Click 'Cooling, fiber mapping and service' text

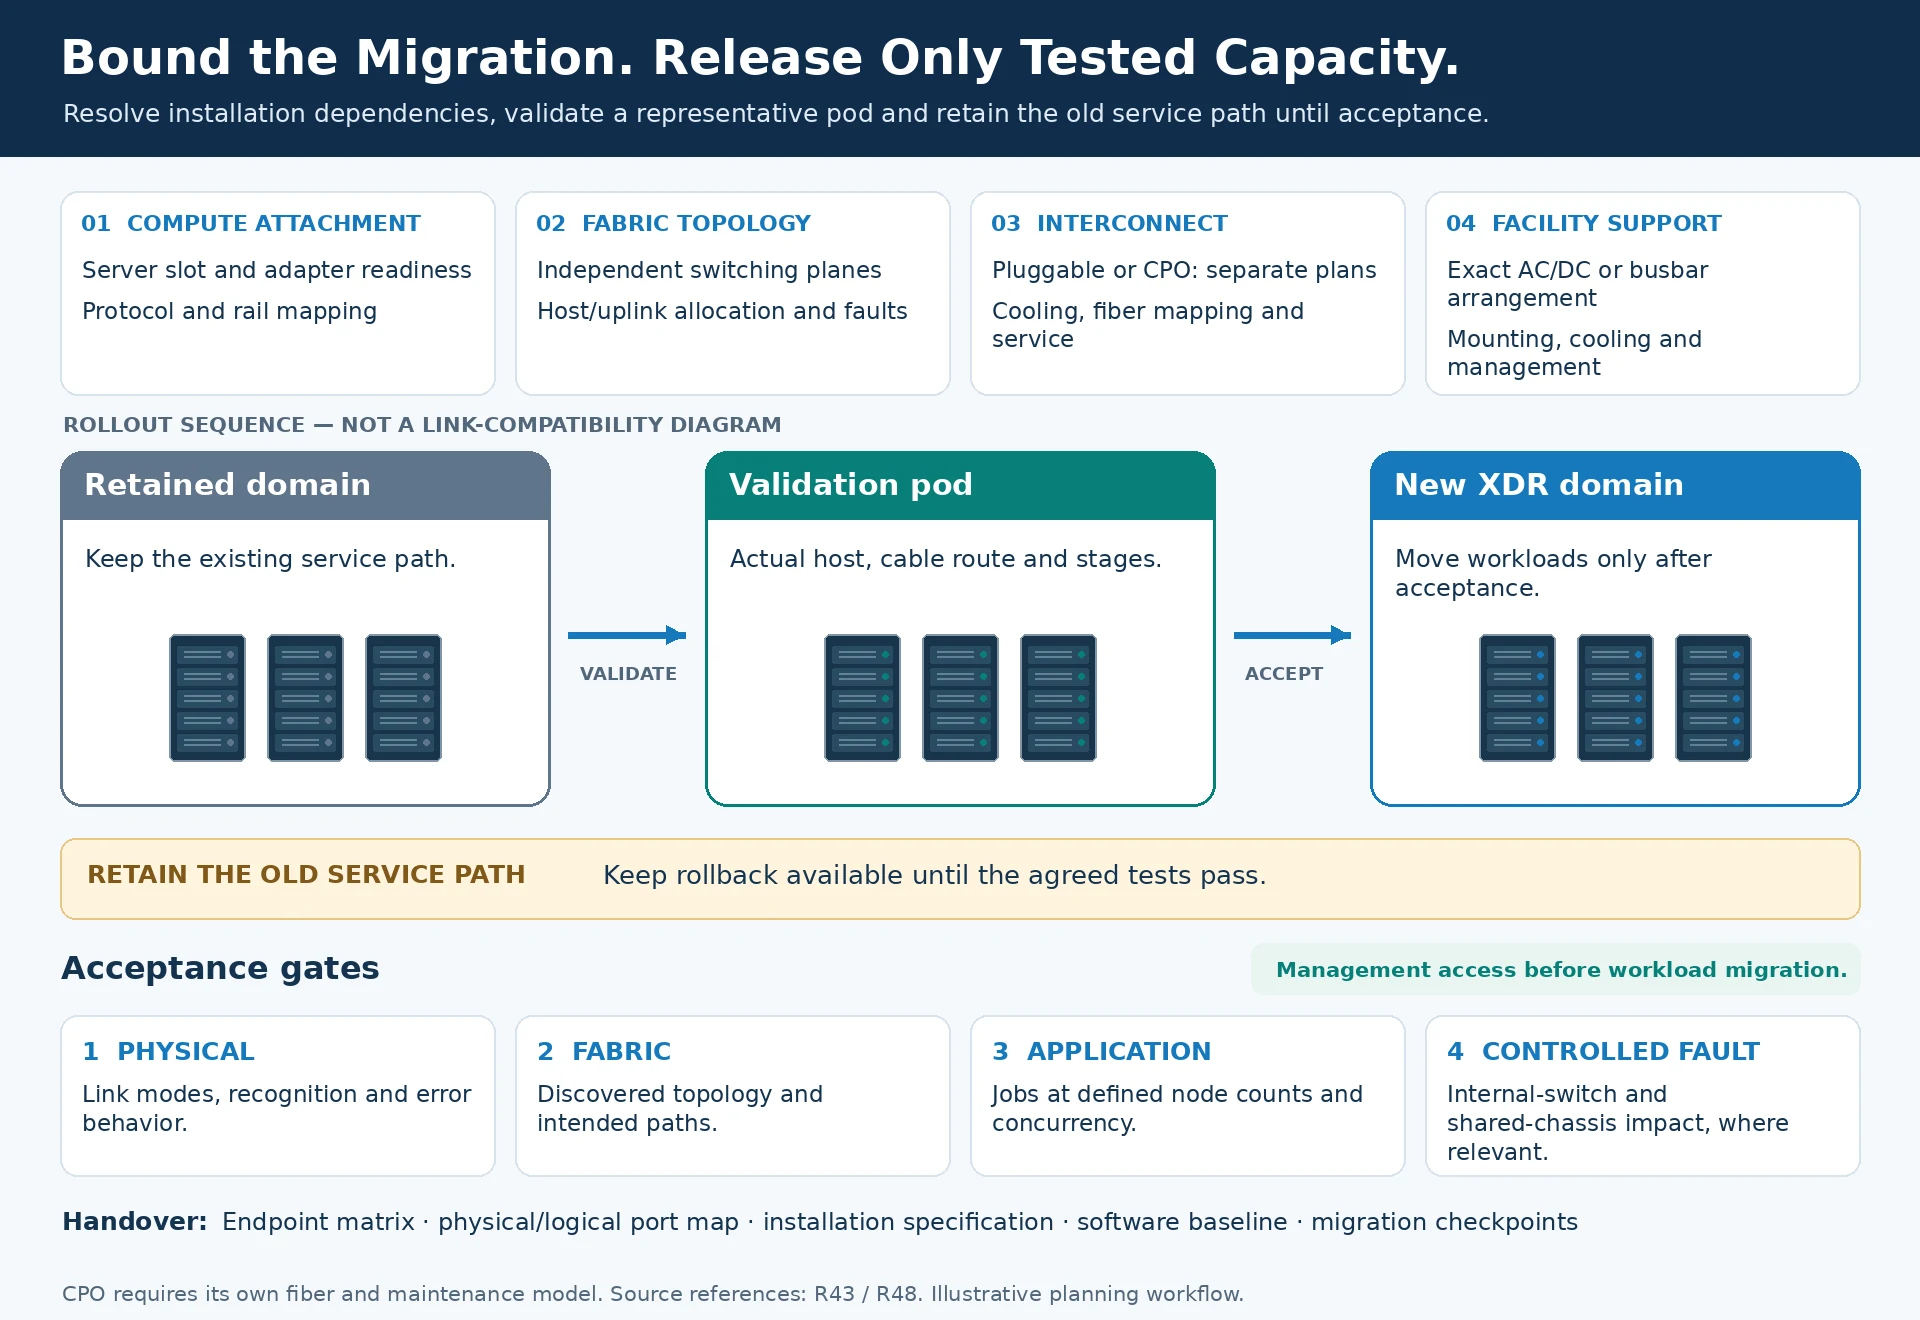click(1148, 325)
